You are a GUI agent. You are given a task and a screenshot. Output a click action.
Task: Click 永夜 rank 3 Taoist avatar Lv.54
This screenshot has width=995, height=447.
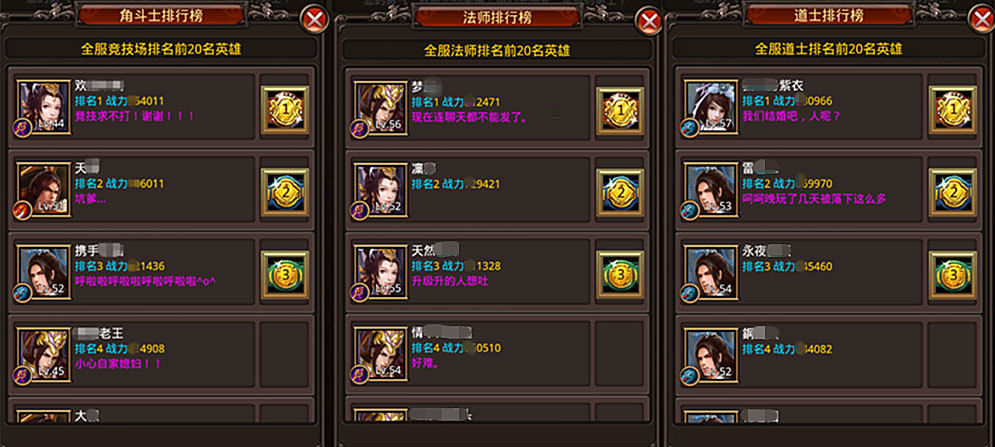pos(712,272)
